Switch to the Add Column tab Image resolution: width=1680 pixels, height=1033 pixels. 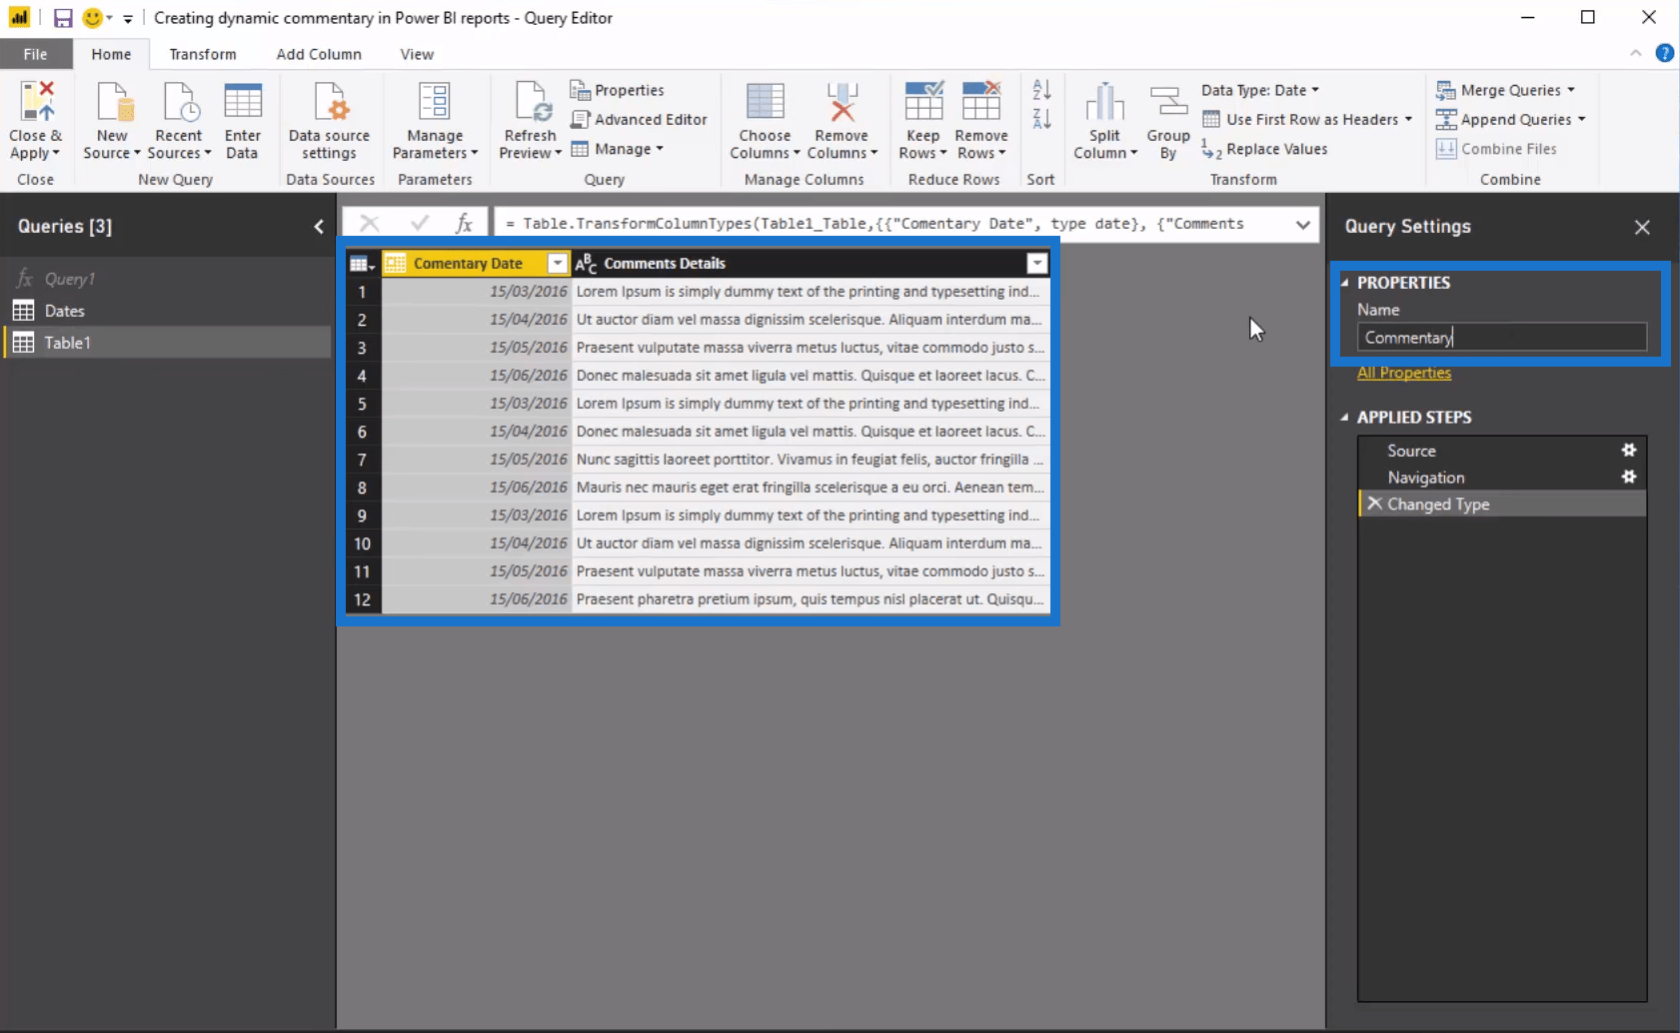319,54
